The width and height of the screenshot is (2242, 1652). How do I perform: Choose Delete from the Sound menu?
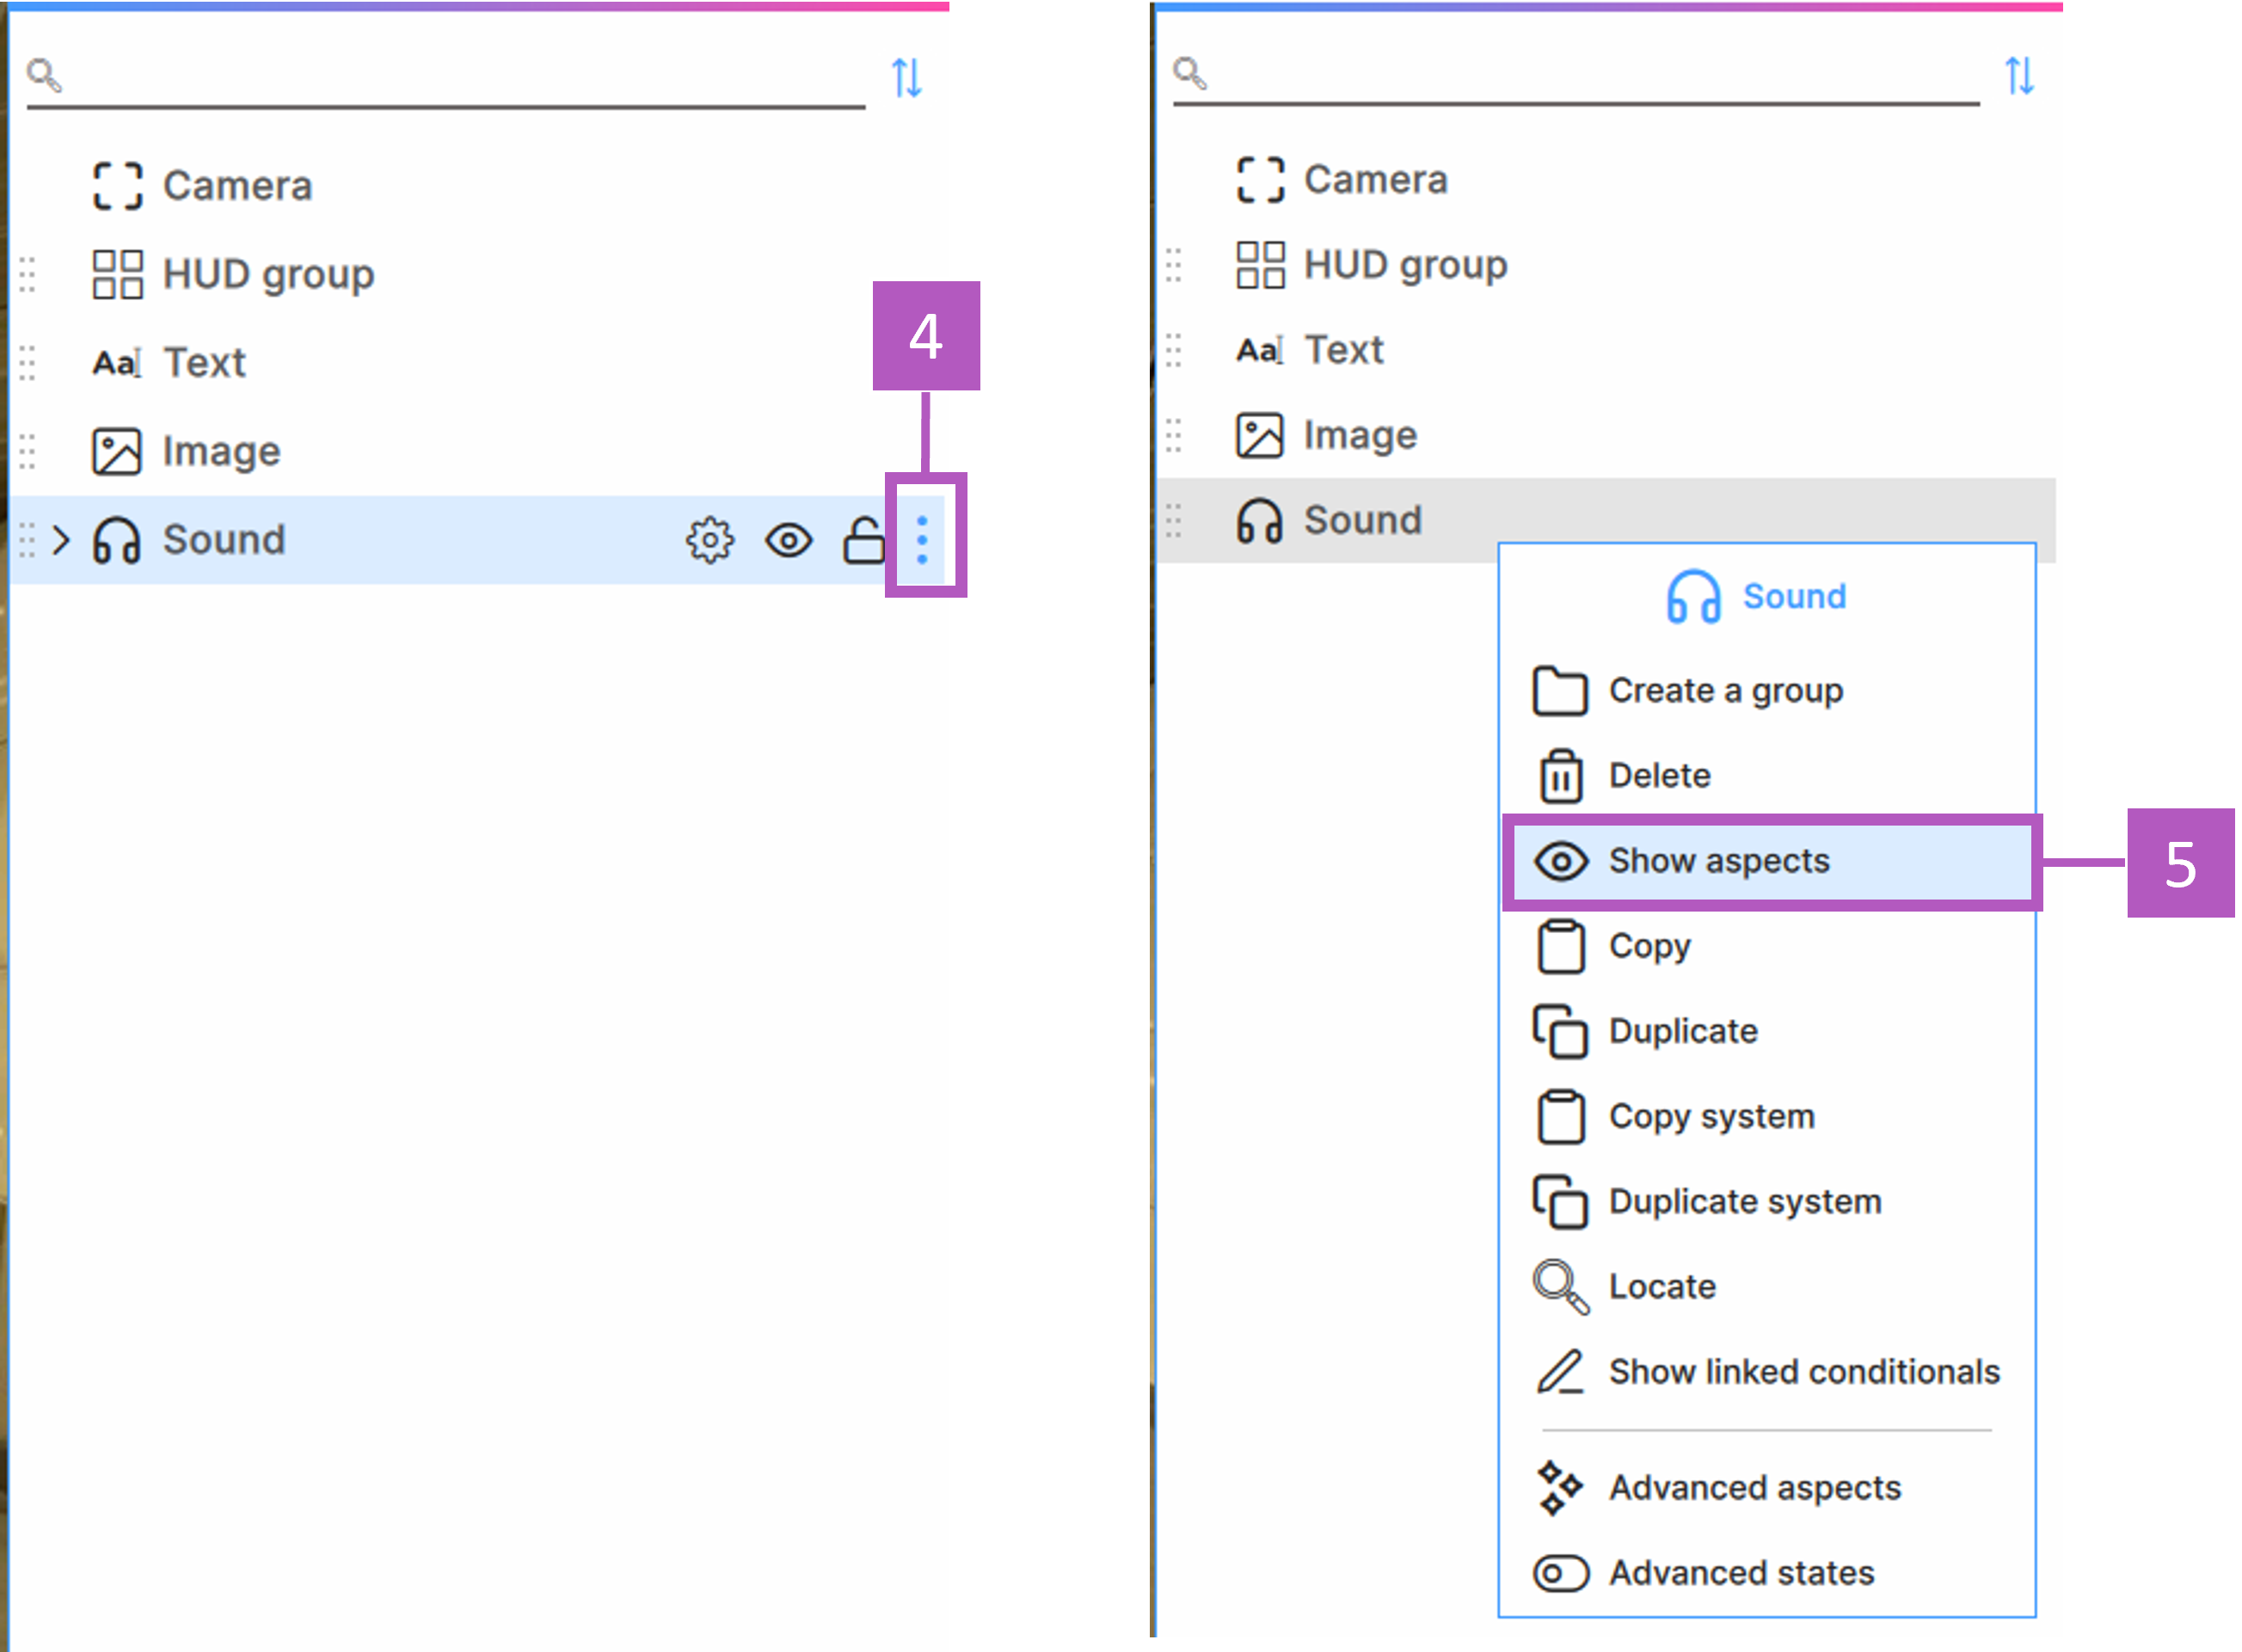tap(1658, 776)
